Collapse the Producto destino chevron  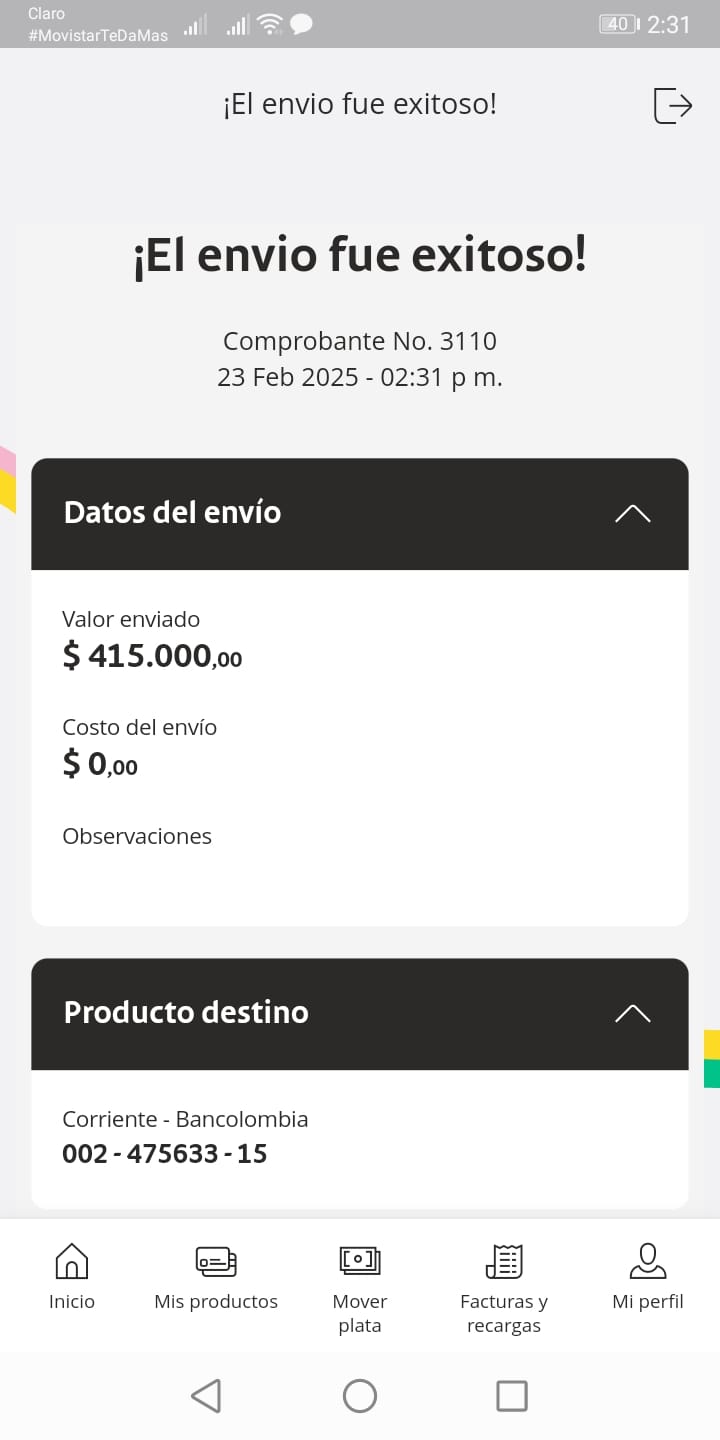click(632, 1013)
